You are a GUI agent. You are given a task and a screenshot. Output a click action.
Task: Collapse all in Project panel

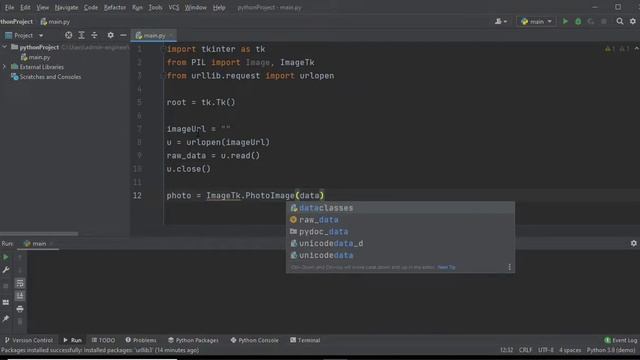[x=94, y=36]
